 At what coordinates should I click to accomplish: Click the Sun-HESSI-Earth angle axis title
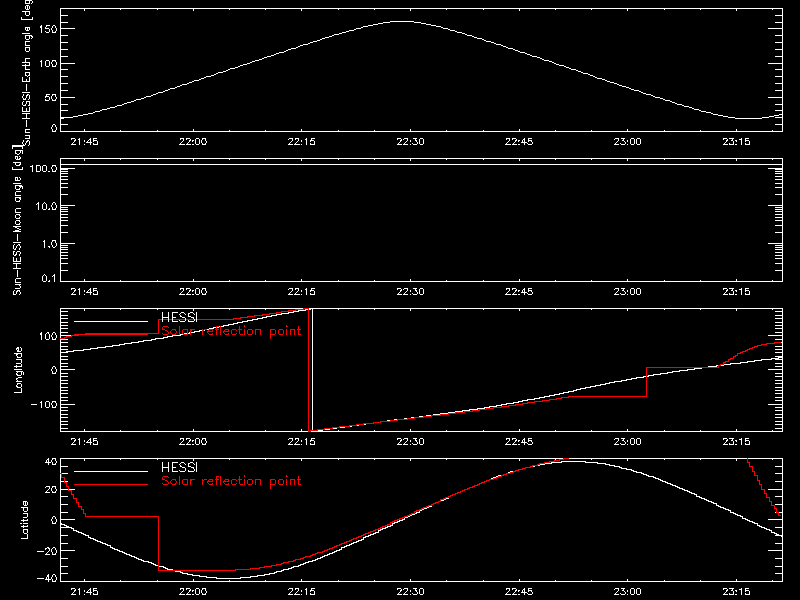click(x=27, y=72)
